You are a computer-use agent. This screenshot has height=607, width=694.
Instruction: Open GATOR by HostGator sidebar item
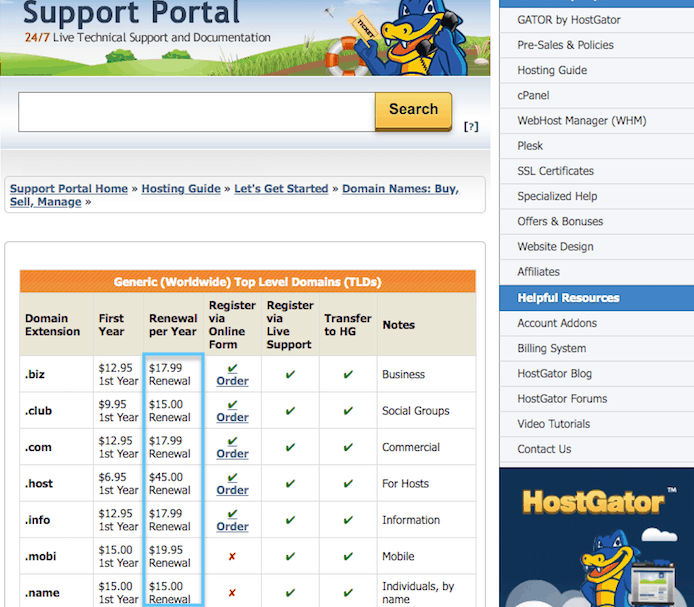(597, 20)
